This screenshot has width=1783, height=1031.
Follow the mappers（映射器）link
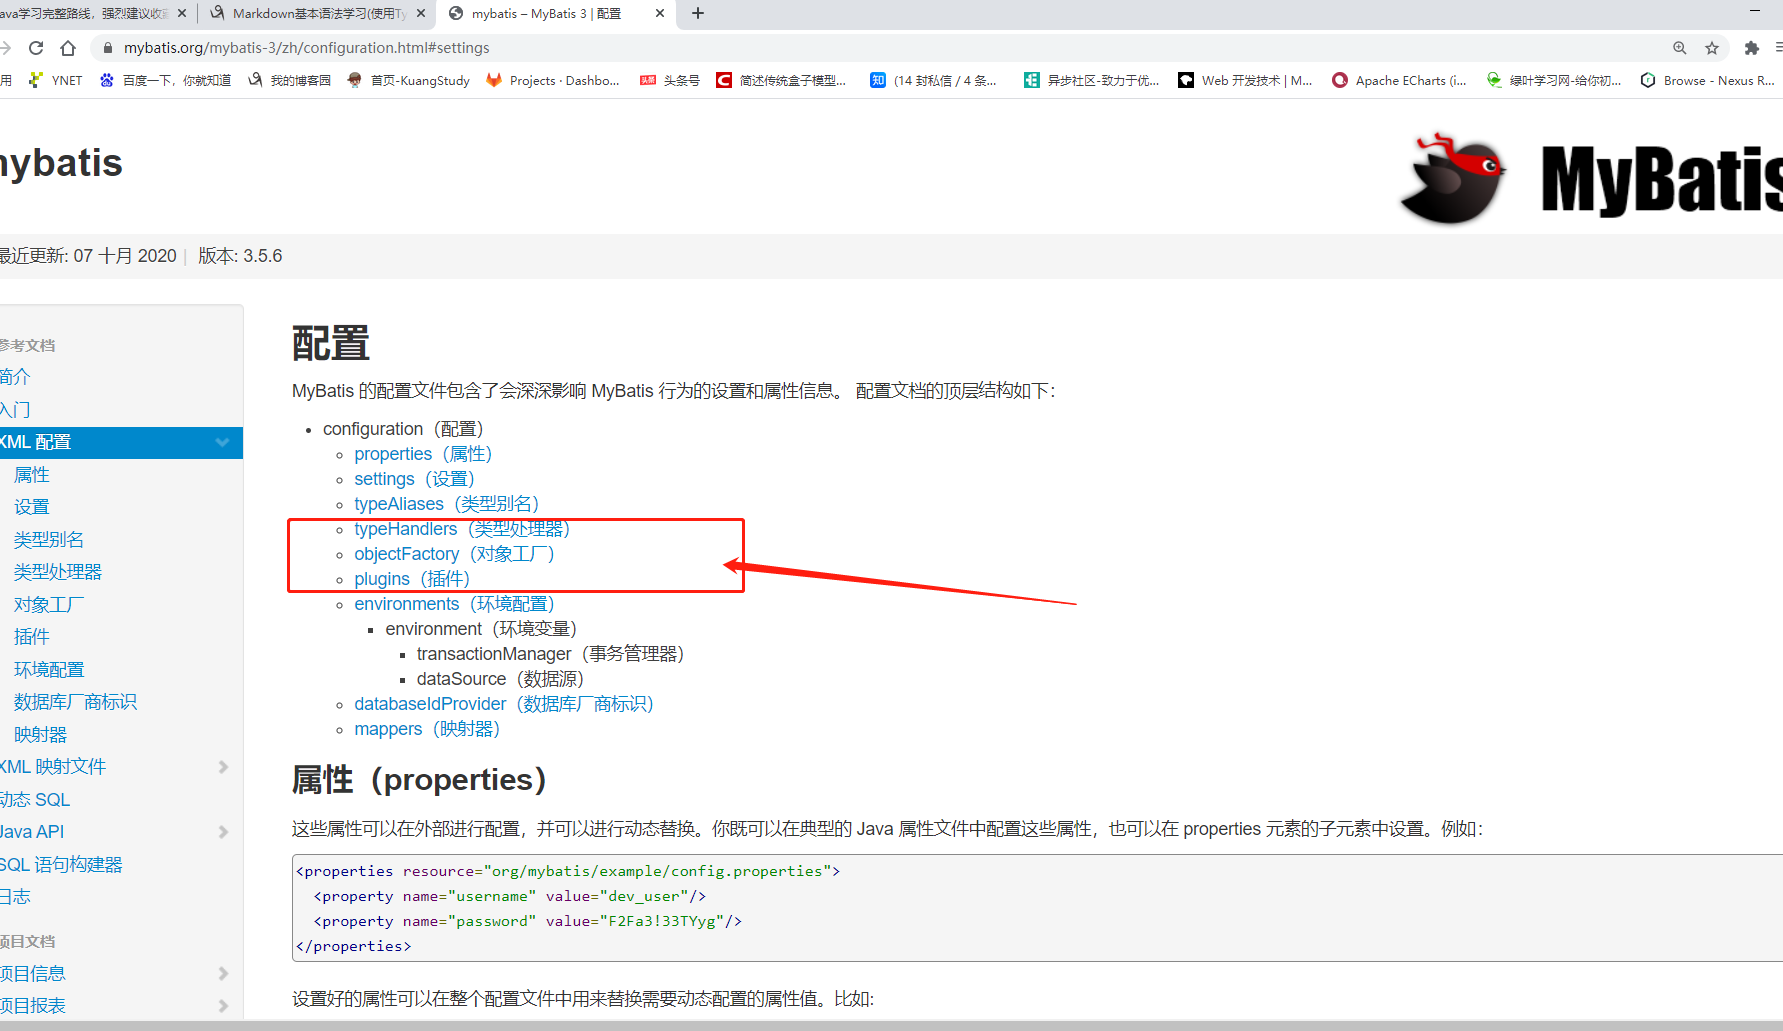(x=427, y=729)
